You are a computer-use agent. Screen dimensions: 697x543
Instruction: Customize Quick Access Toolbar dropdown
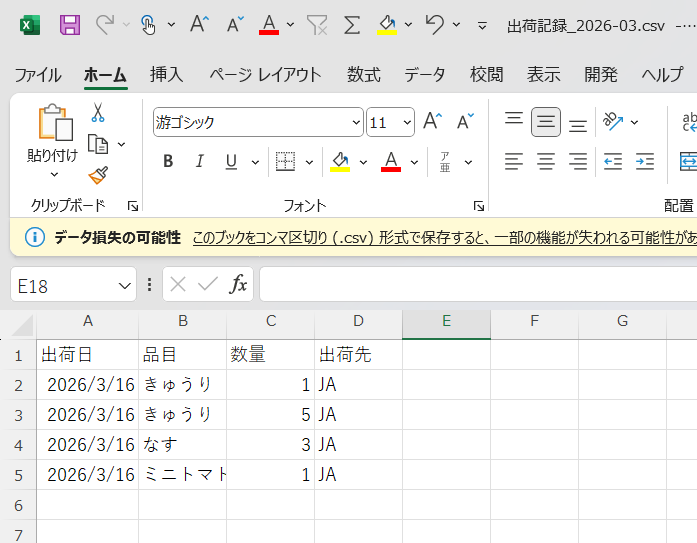[x=482, y=26]
